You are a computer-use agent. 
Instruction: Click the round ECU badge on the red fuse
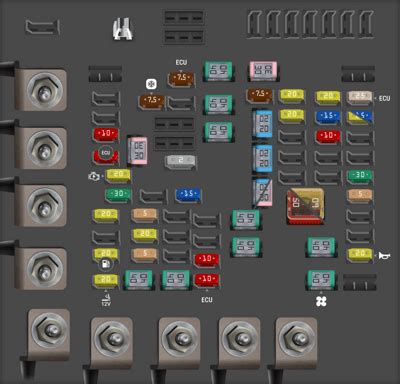(106, 153)
